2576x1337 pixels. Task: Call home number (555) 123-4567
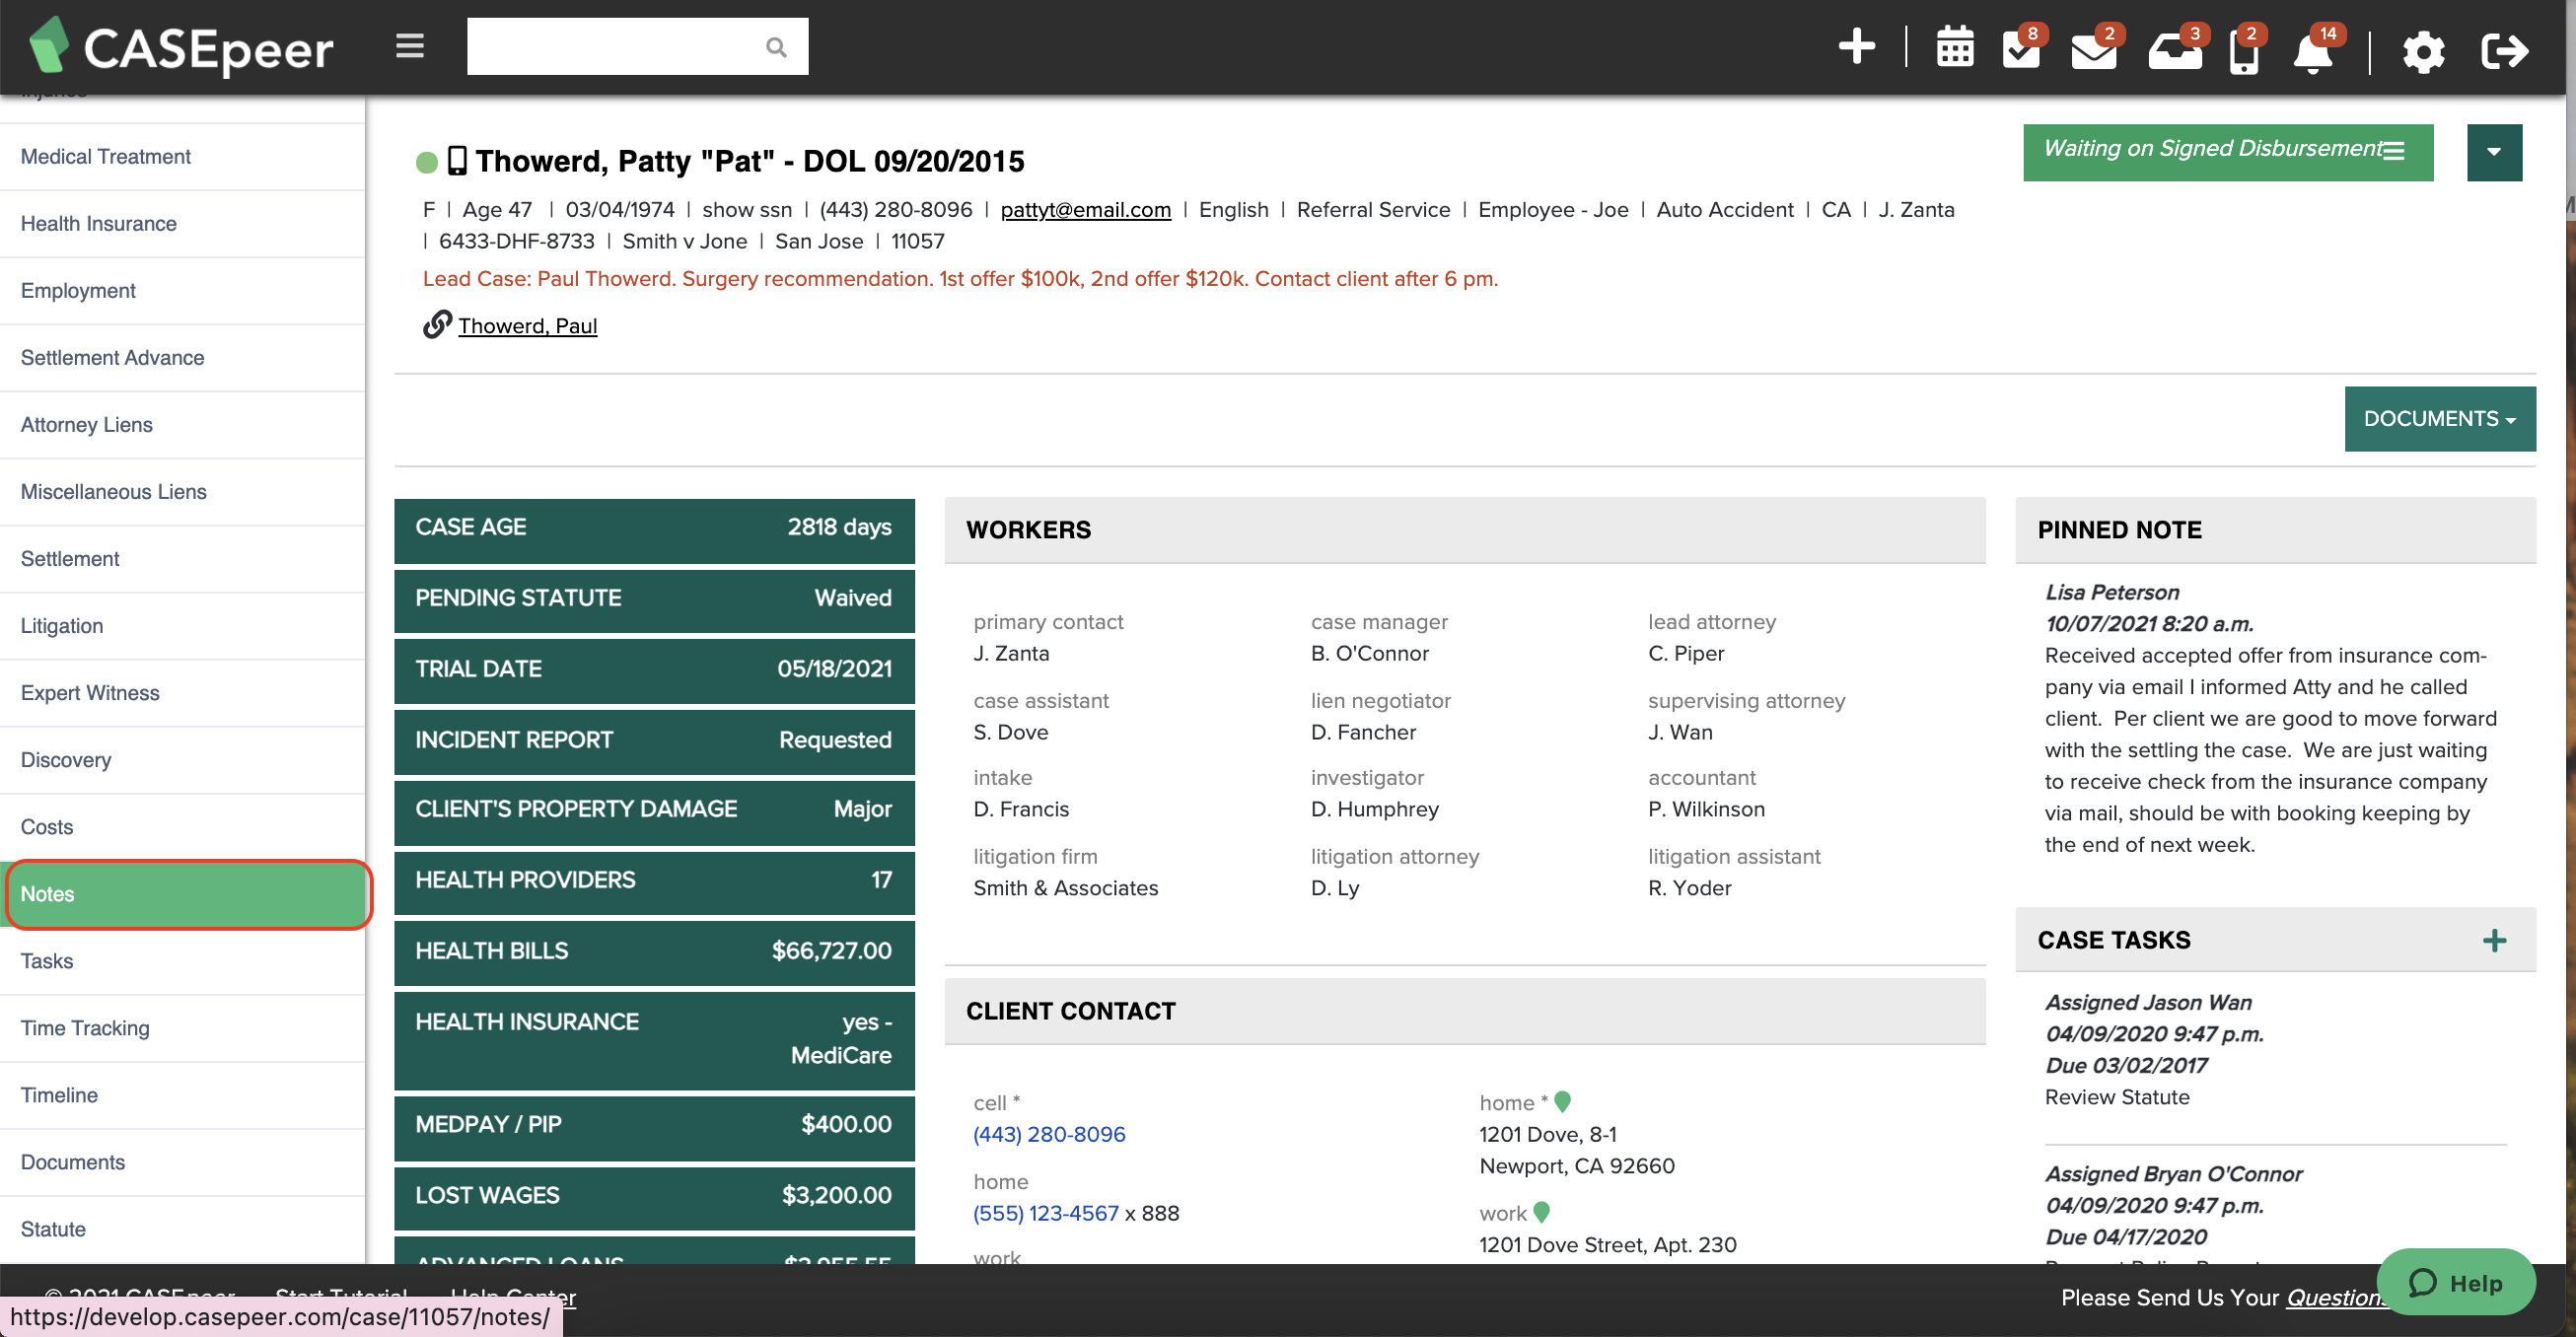pyautogui.click(x=1045, y=1212)
